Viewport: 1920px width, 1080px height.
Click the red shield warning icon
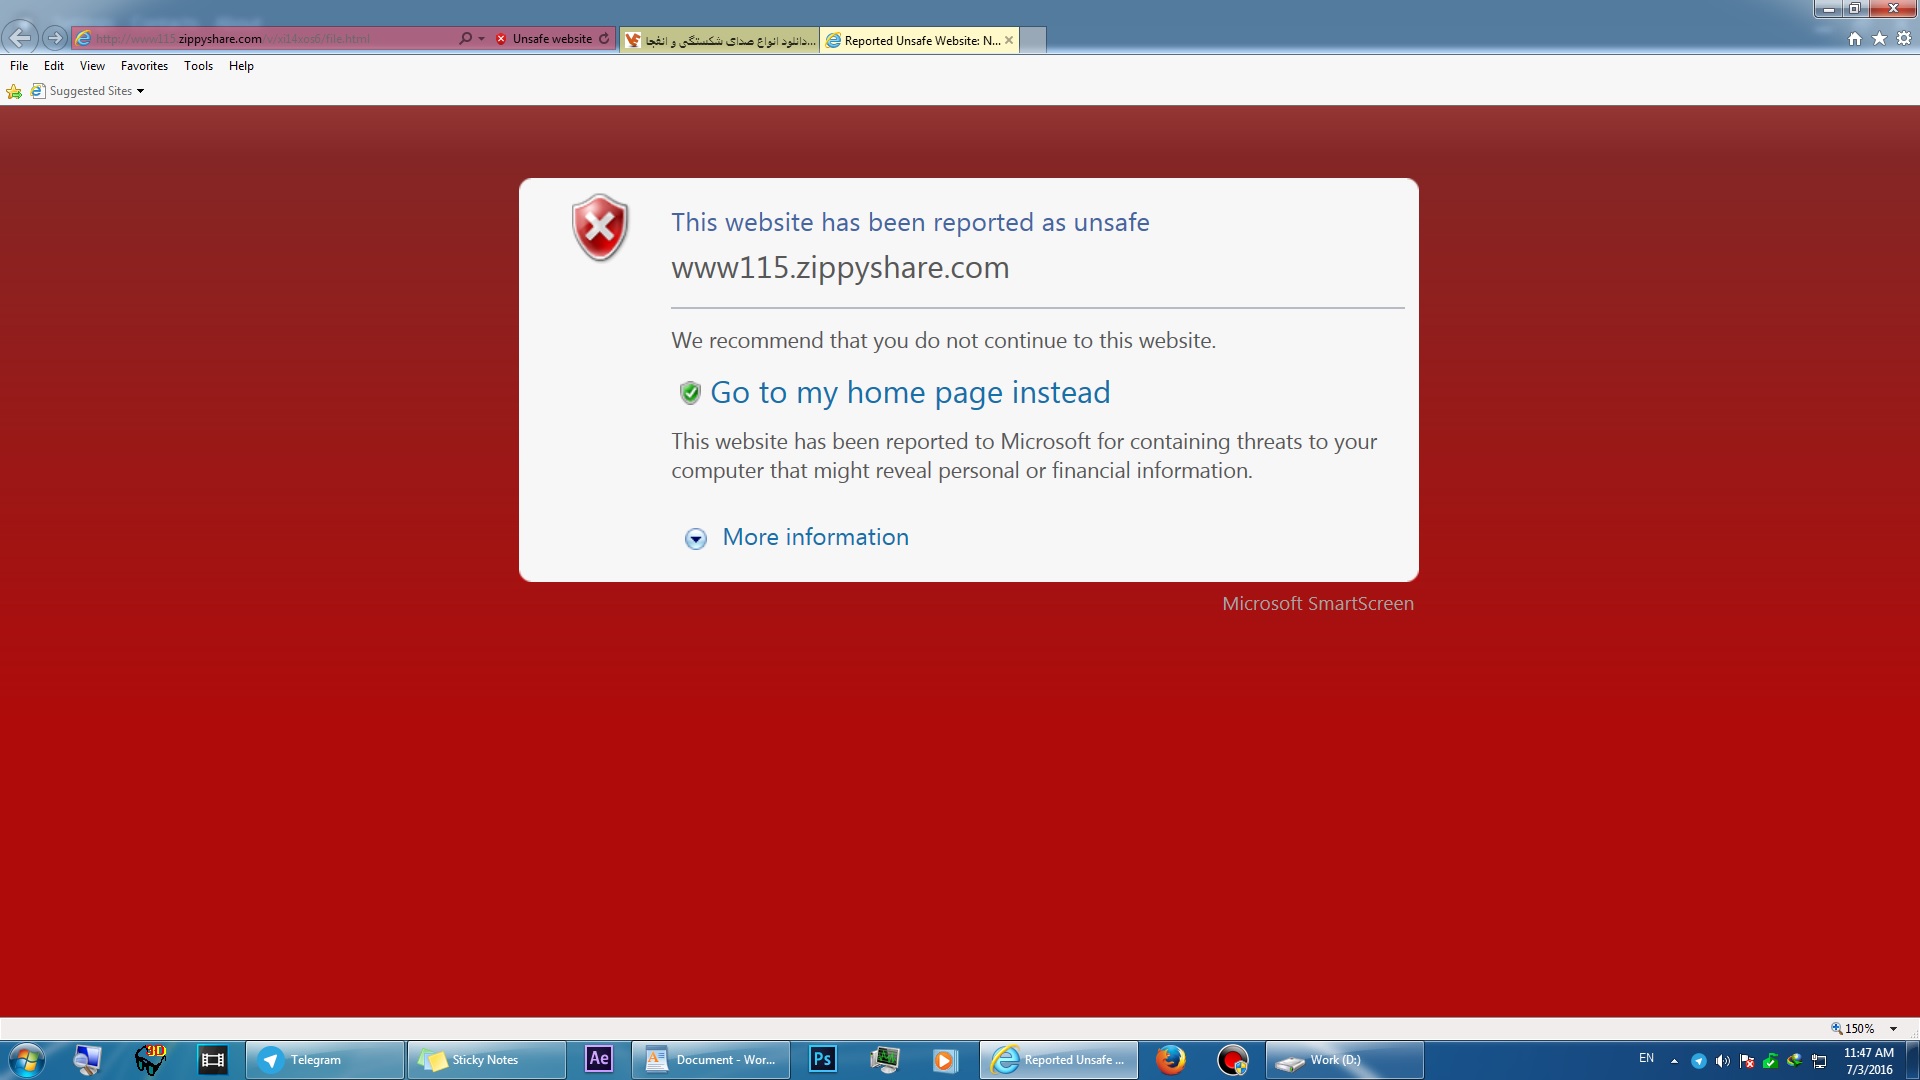coord(600,227)
